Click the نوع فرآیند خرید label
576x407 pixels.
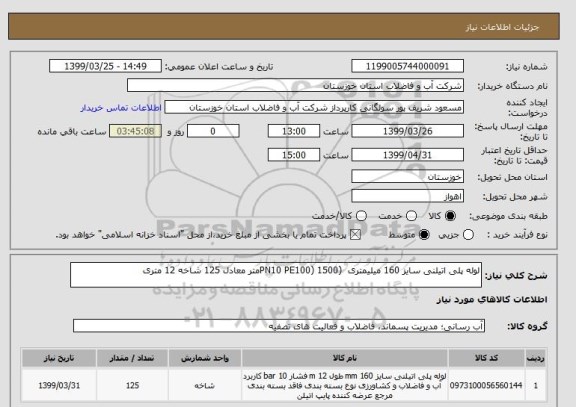pyautogui.click(x=517, y=235)
